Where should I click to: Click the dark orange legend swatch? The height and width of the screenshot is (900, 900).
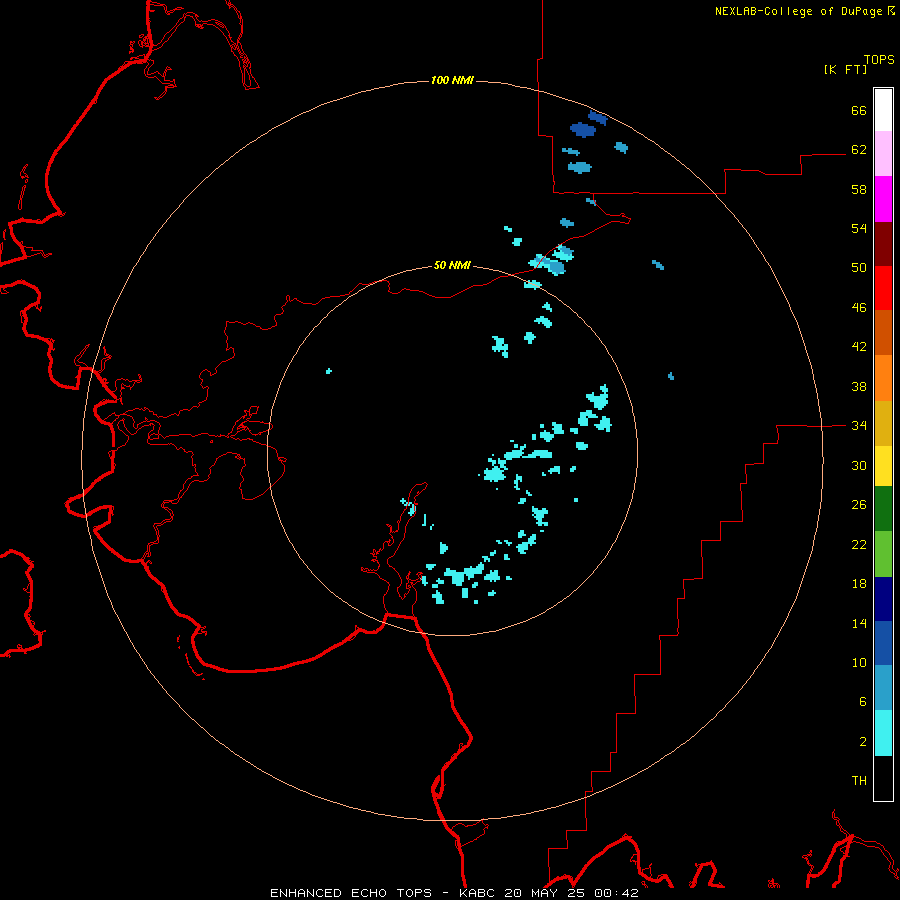883,333
